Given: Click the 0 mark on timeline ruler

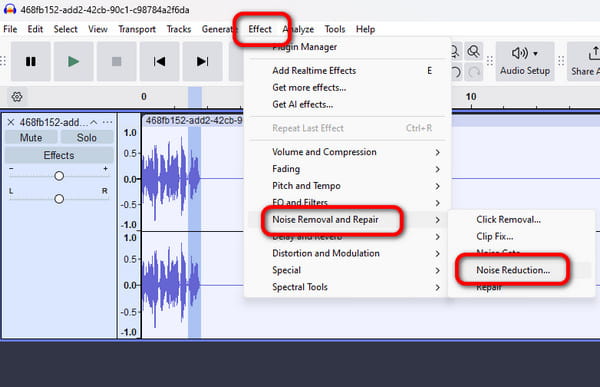Looking at the screenshot, I should 144,97.
